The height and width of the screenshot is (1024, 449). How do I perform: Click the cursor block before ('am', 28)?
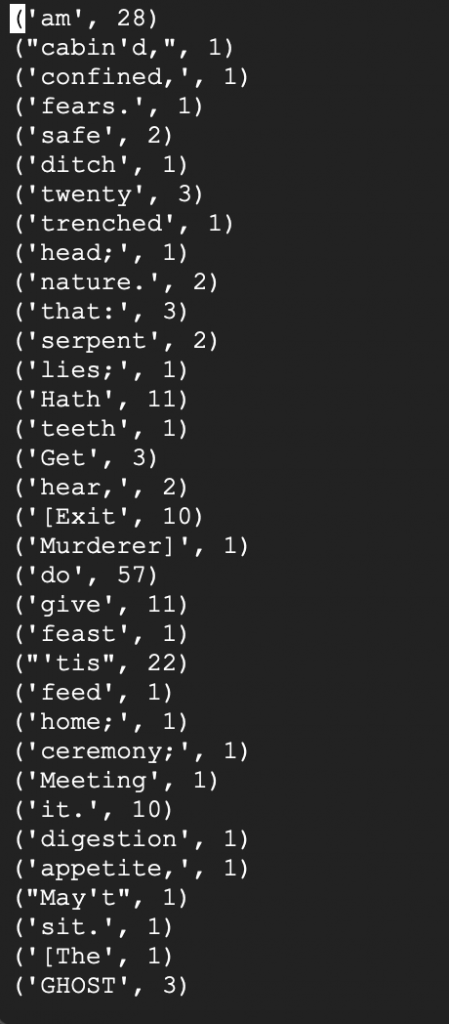(x=18, y=19)
